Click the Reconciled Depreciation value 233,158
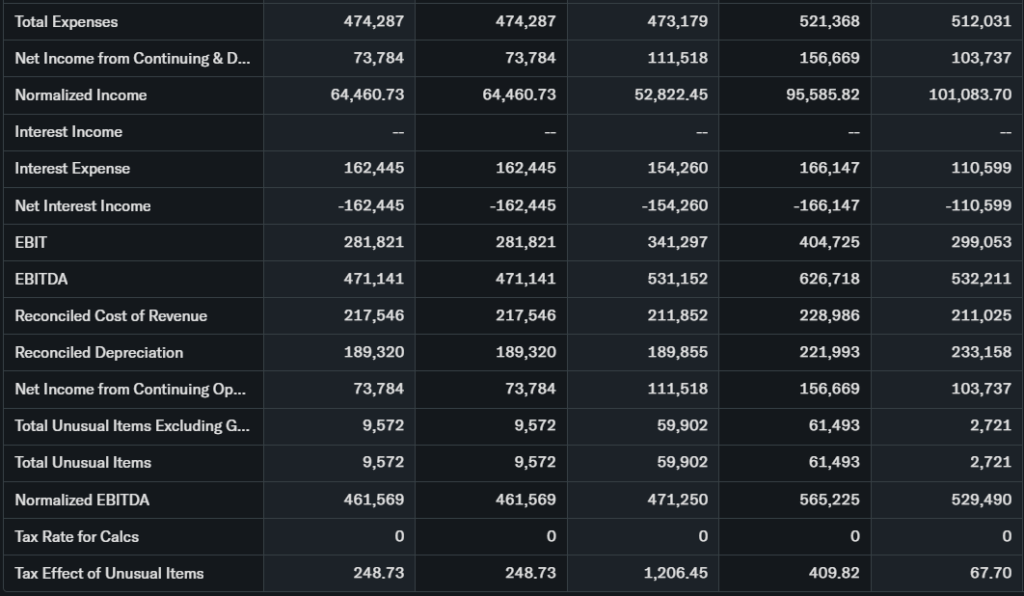Screen dimensions: 1024x596 click(x=981, y=352)
